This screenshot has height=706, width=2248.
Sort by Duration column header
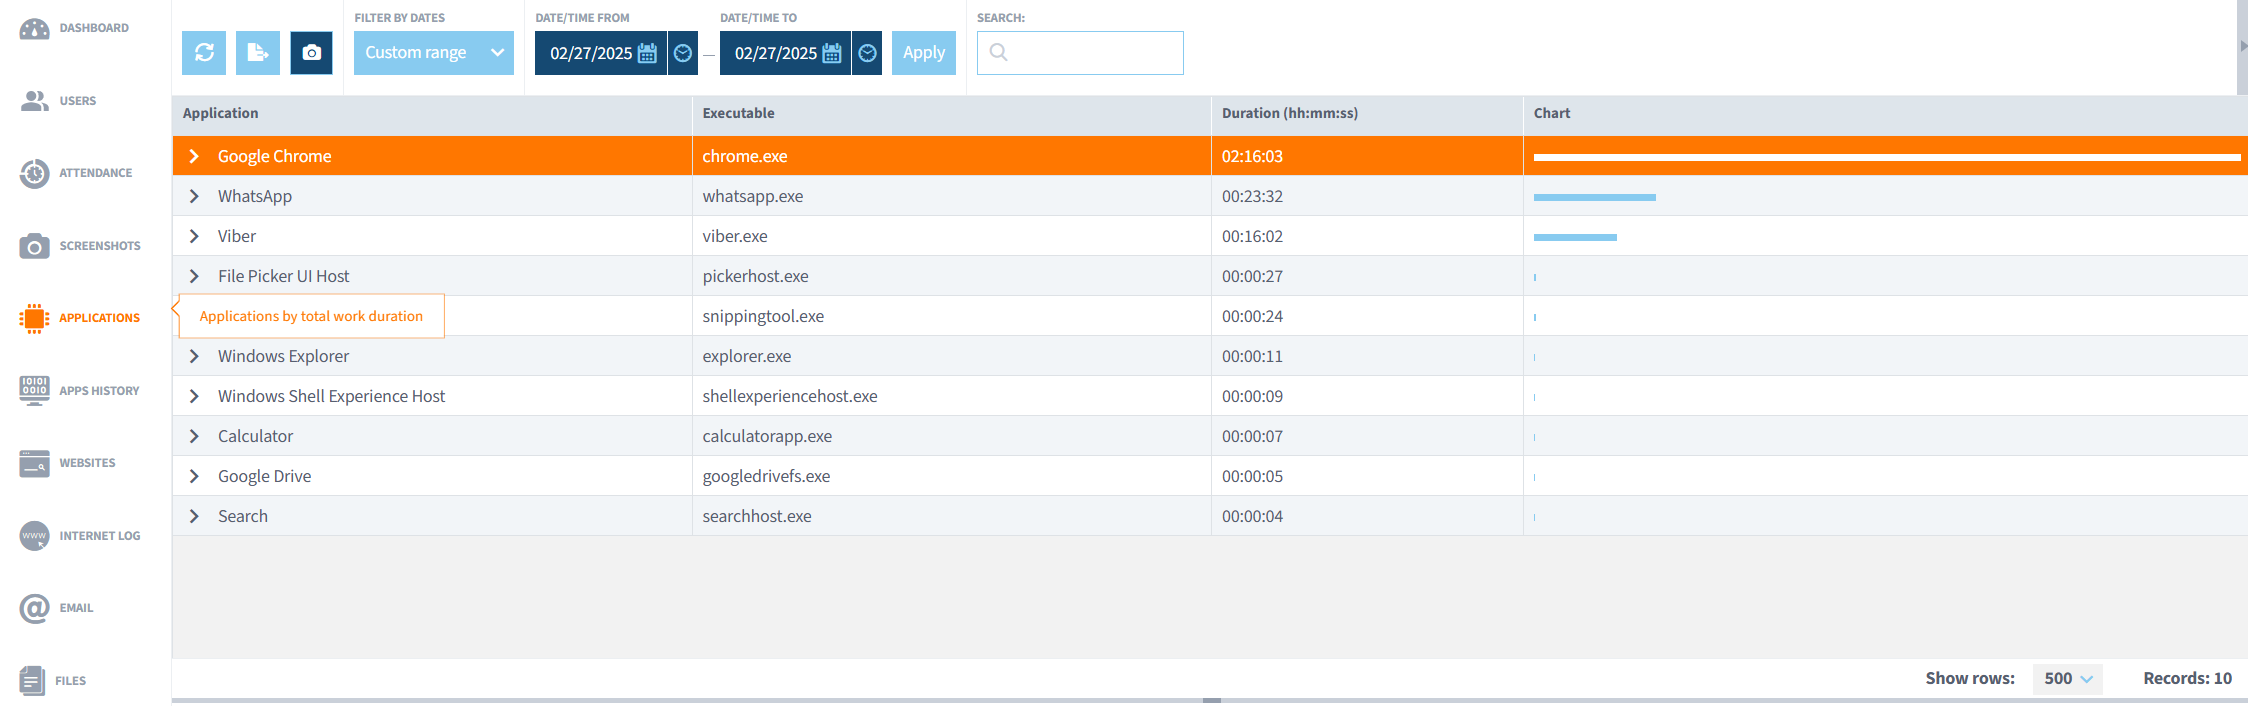pos(1289,113)
